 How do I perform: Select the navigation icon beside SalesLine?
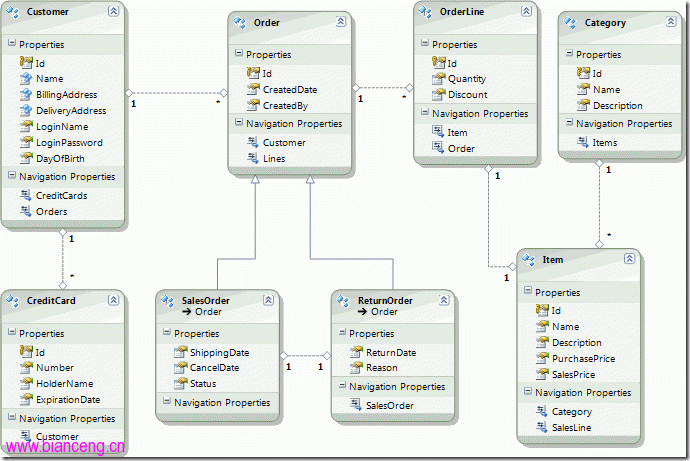tap(542, 427)
